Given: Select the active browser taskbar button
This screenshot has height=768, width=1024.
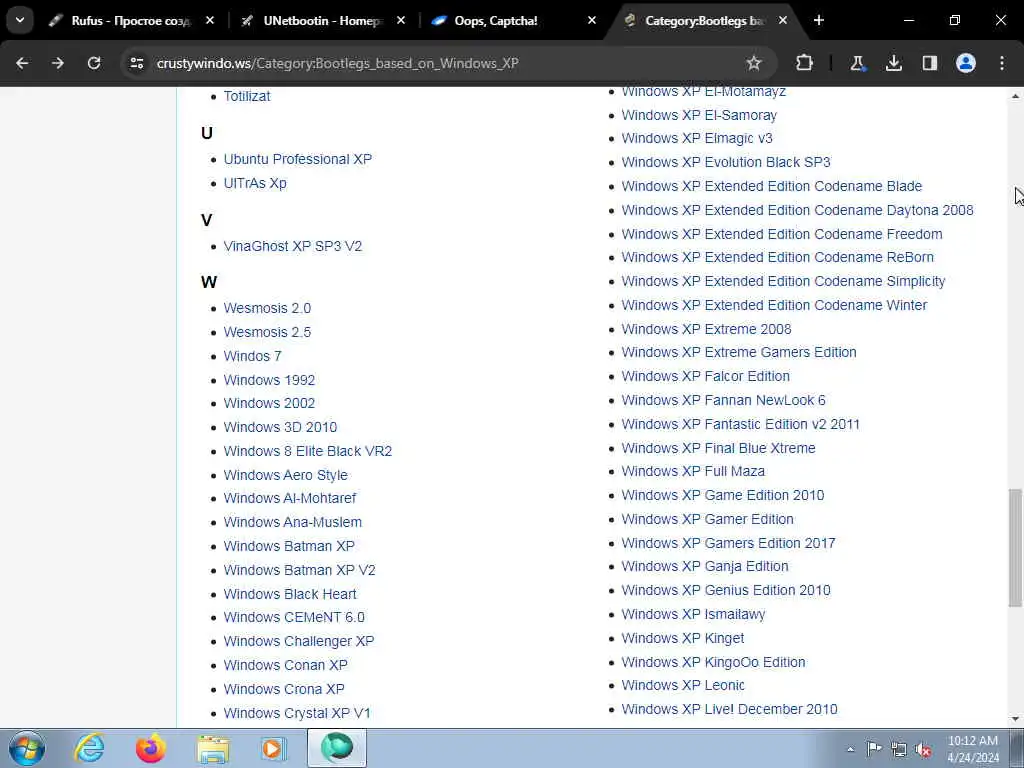Looking at the screenshot, I should (337, 748).
